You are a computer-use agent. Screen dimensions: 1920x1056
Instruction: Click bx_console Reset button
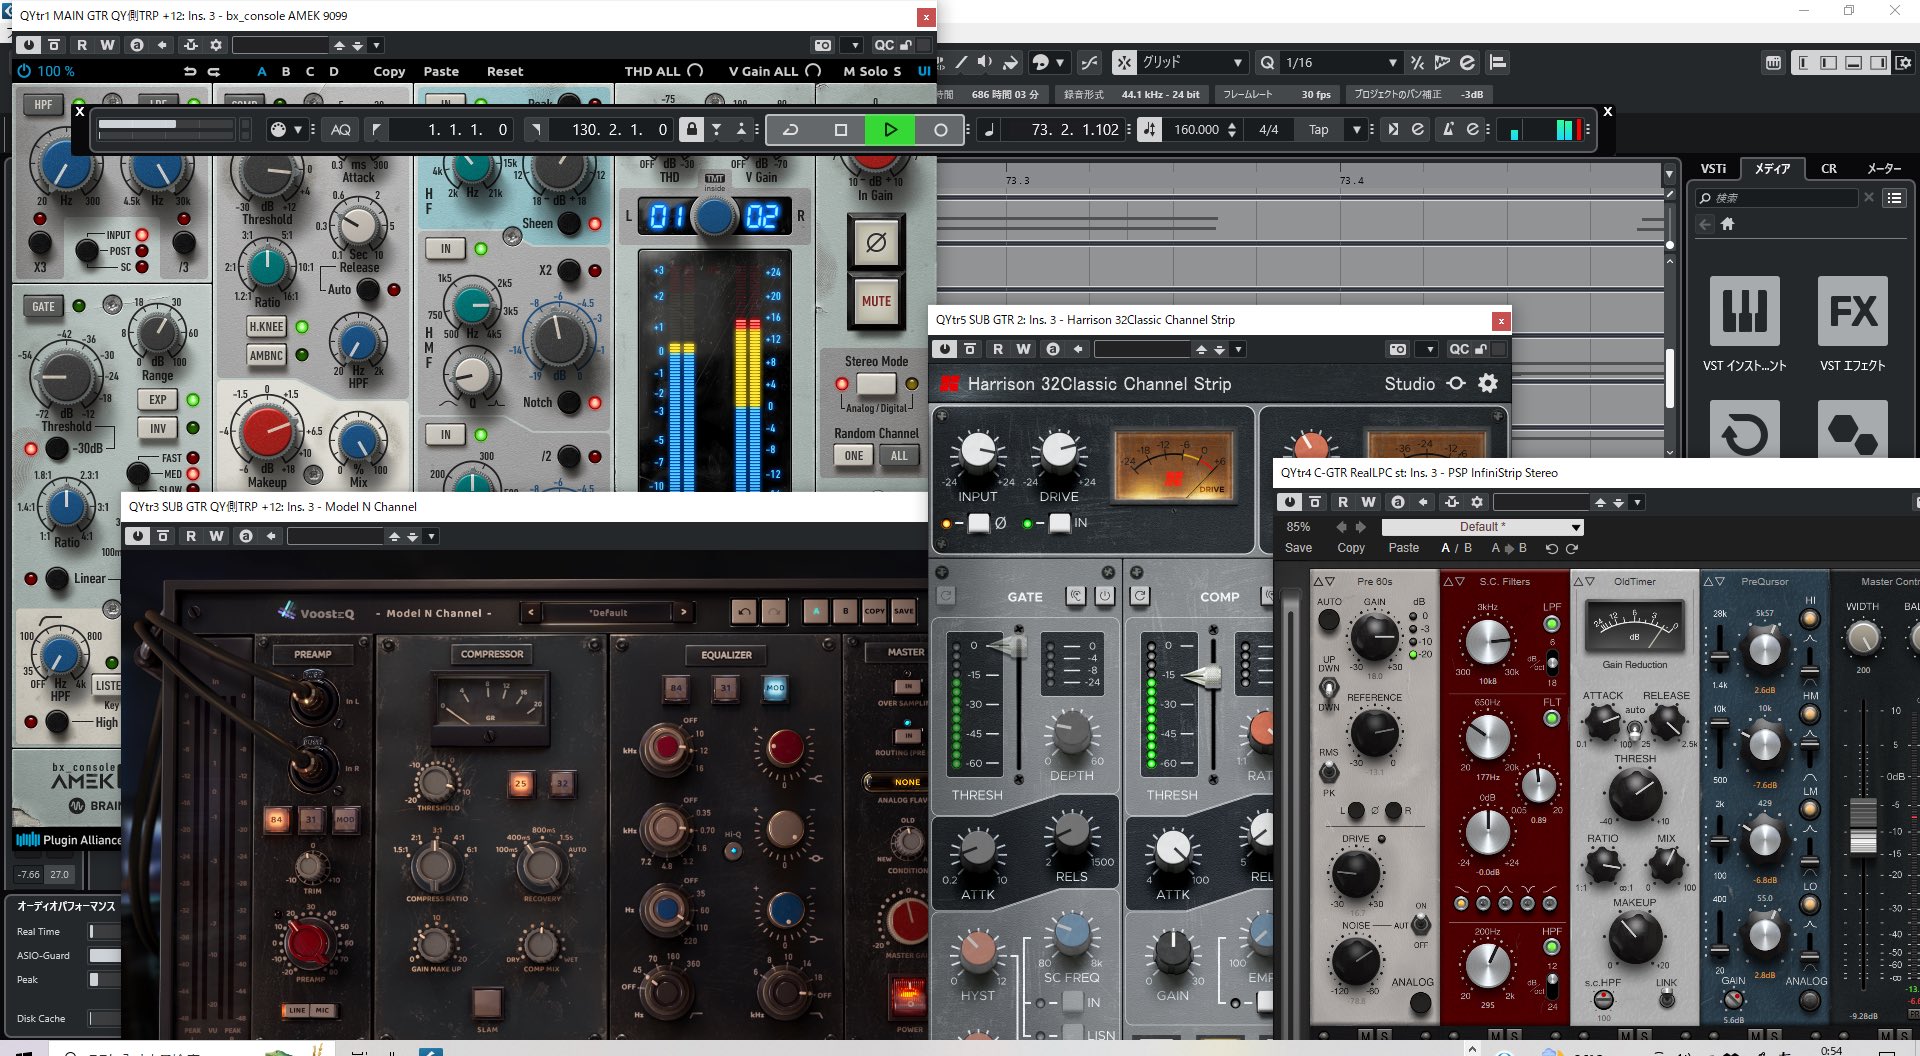click(505, 71)
